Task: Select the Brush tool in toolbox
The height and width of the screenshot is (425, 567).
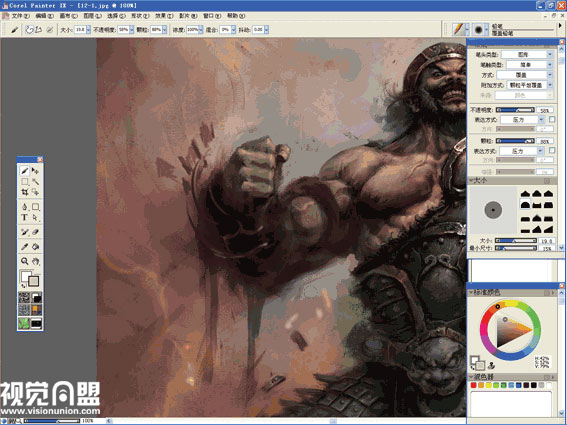Action: (24, 170)
